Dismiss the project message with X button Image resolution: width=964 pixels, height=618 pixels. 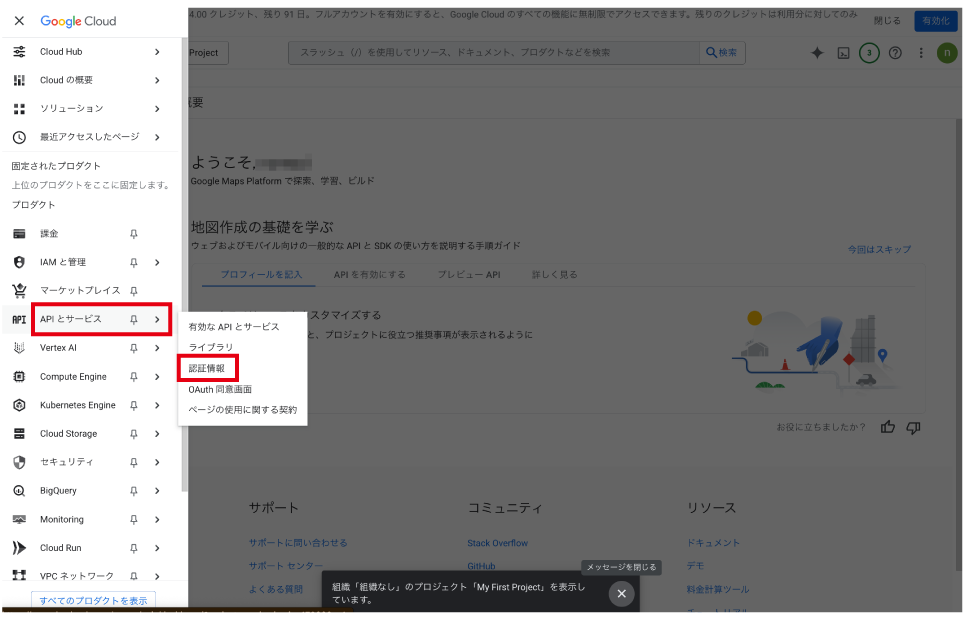(x=621, y=594)
